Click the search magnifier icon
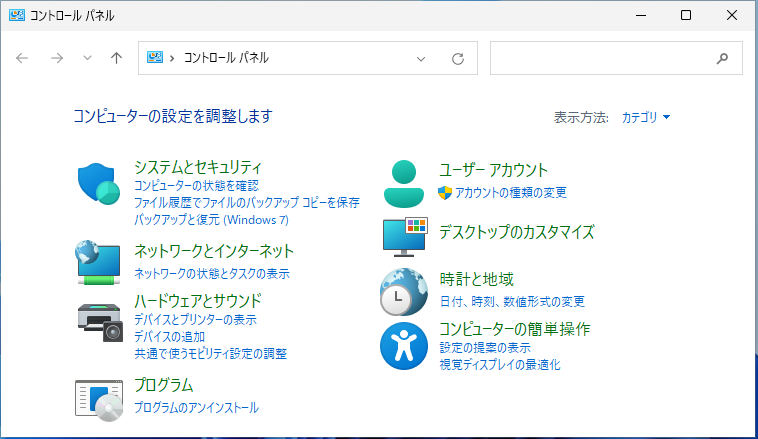 [x=722, y=59]
